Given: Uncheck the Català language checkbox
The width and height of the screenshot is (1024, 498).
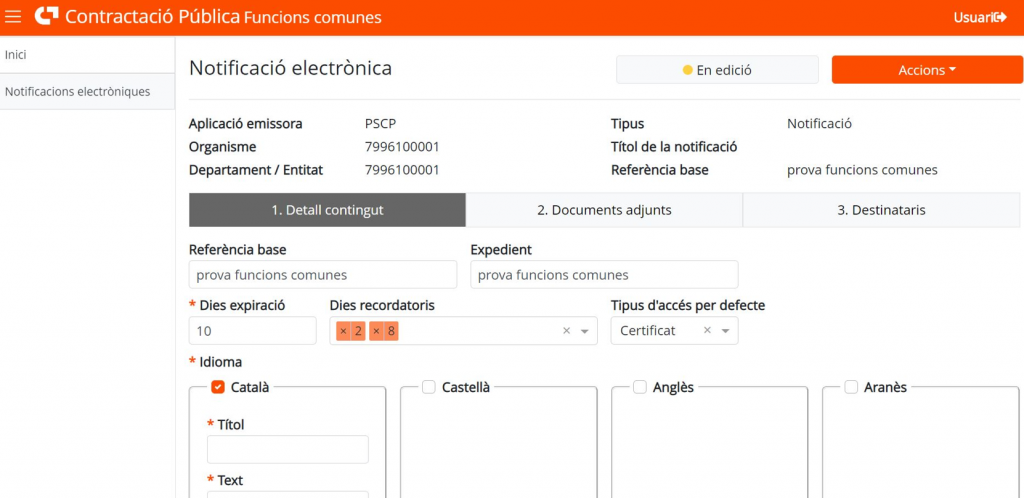Looking at the screenshot, I should click(x=218, y=387).
